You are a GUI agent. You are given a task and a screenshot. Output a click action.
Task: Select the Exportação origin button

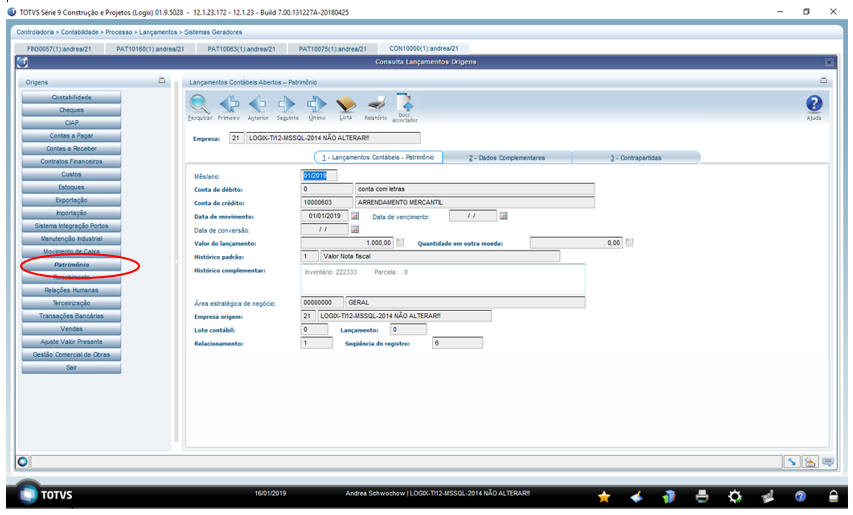(x=71, y=200)
